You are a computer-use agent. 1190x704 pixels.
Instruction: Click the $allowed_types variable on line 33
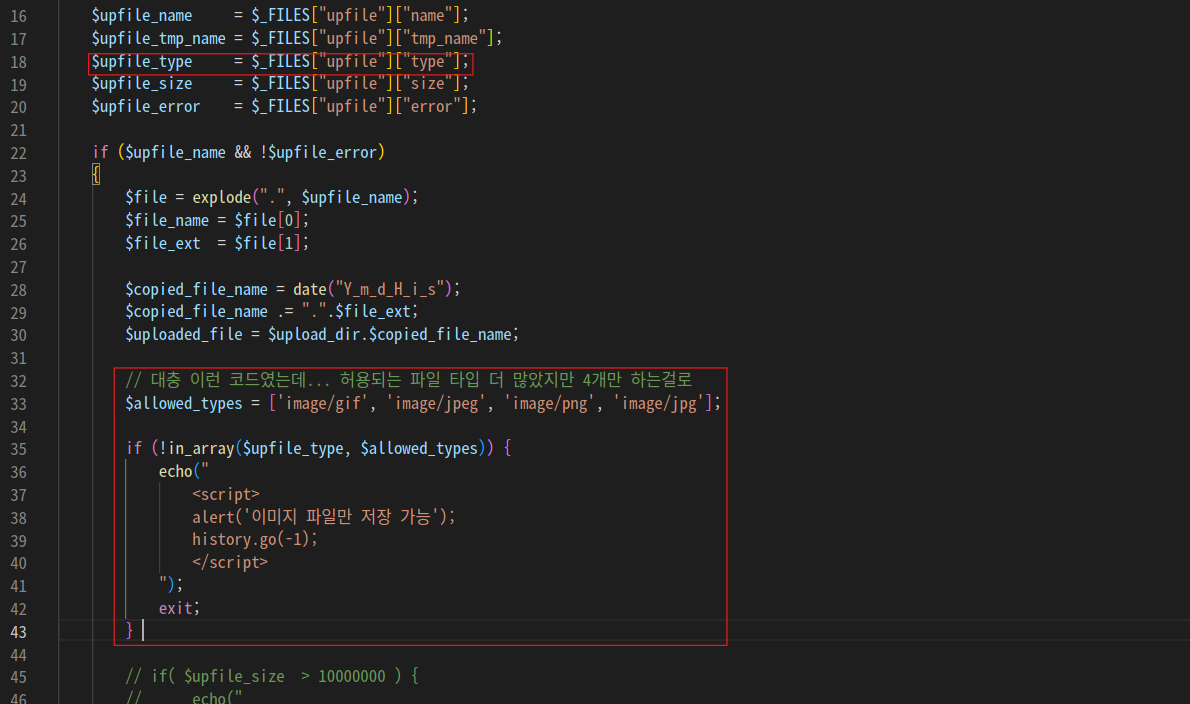(x=183, y=403)
